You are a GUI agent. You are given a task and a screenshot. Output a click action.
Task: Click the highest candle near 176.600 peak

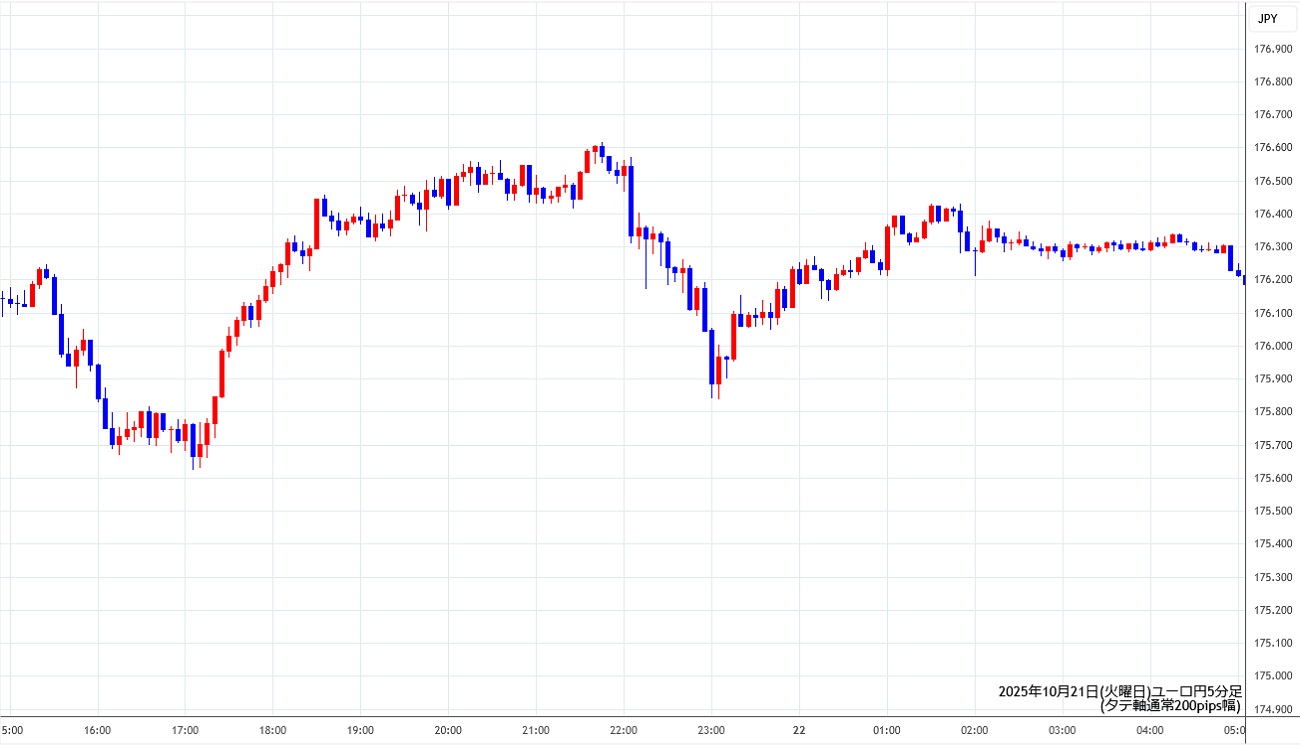(x=602, y=150)
